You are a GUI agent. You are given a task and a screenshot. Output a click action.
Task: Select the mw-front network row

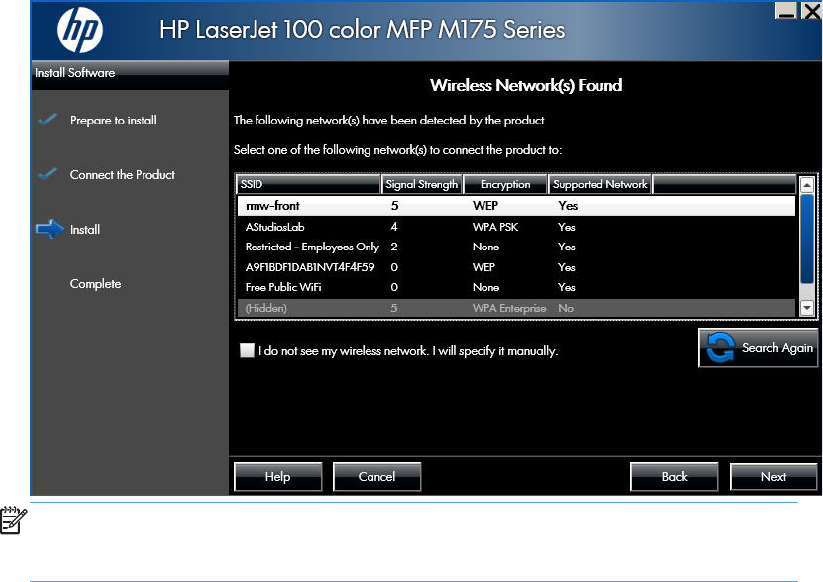(515, 206)
